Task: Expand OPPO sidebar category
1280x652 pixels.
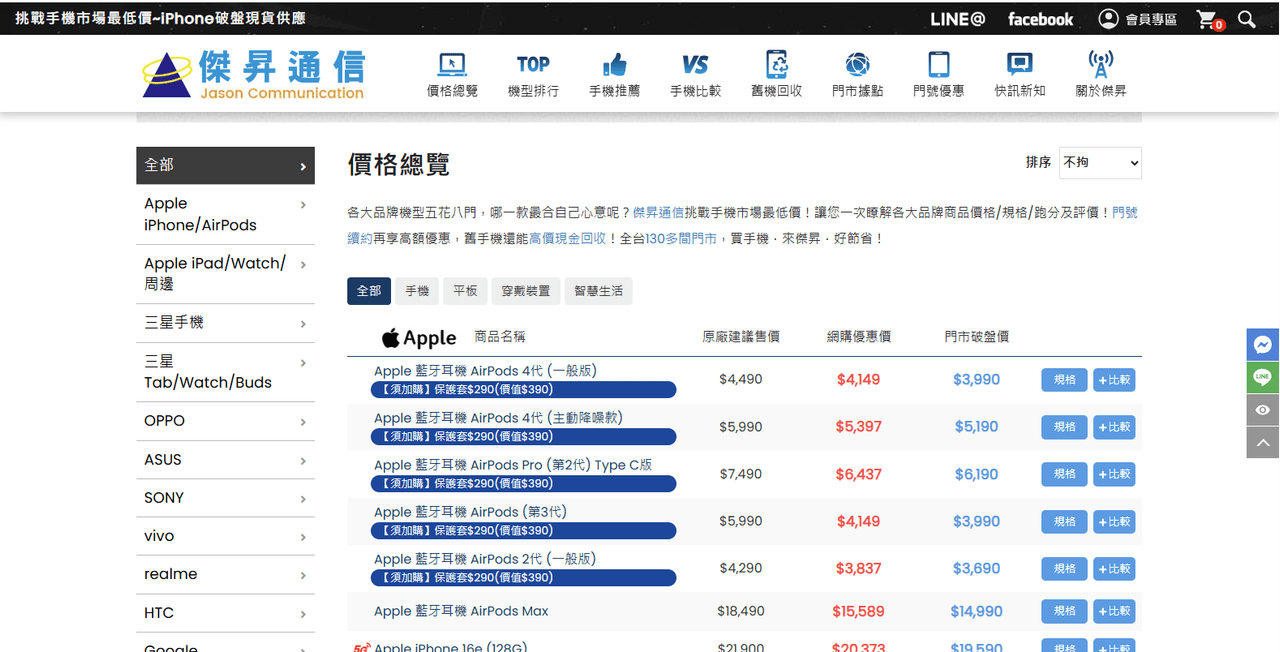Action: 225,421
